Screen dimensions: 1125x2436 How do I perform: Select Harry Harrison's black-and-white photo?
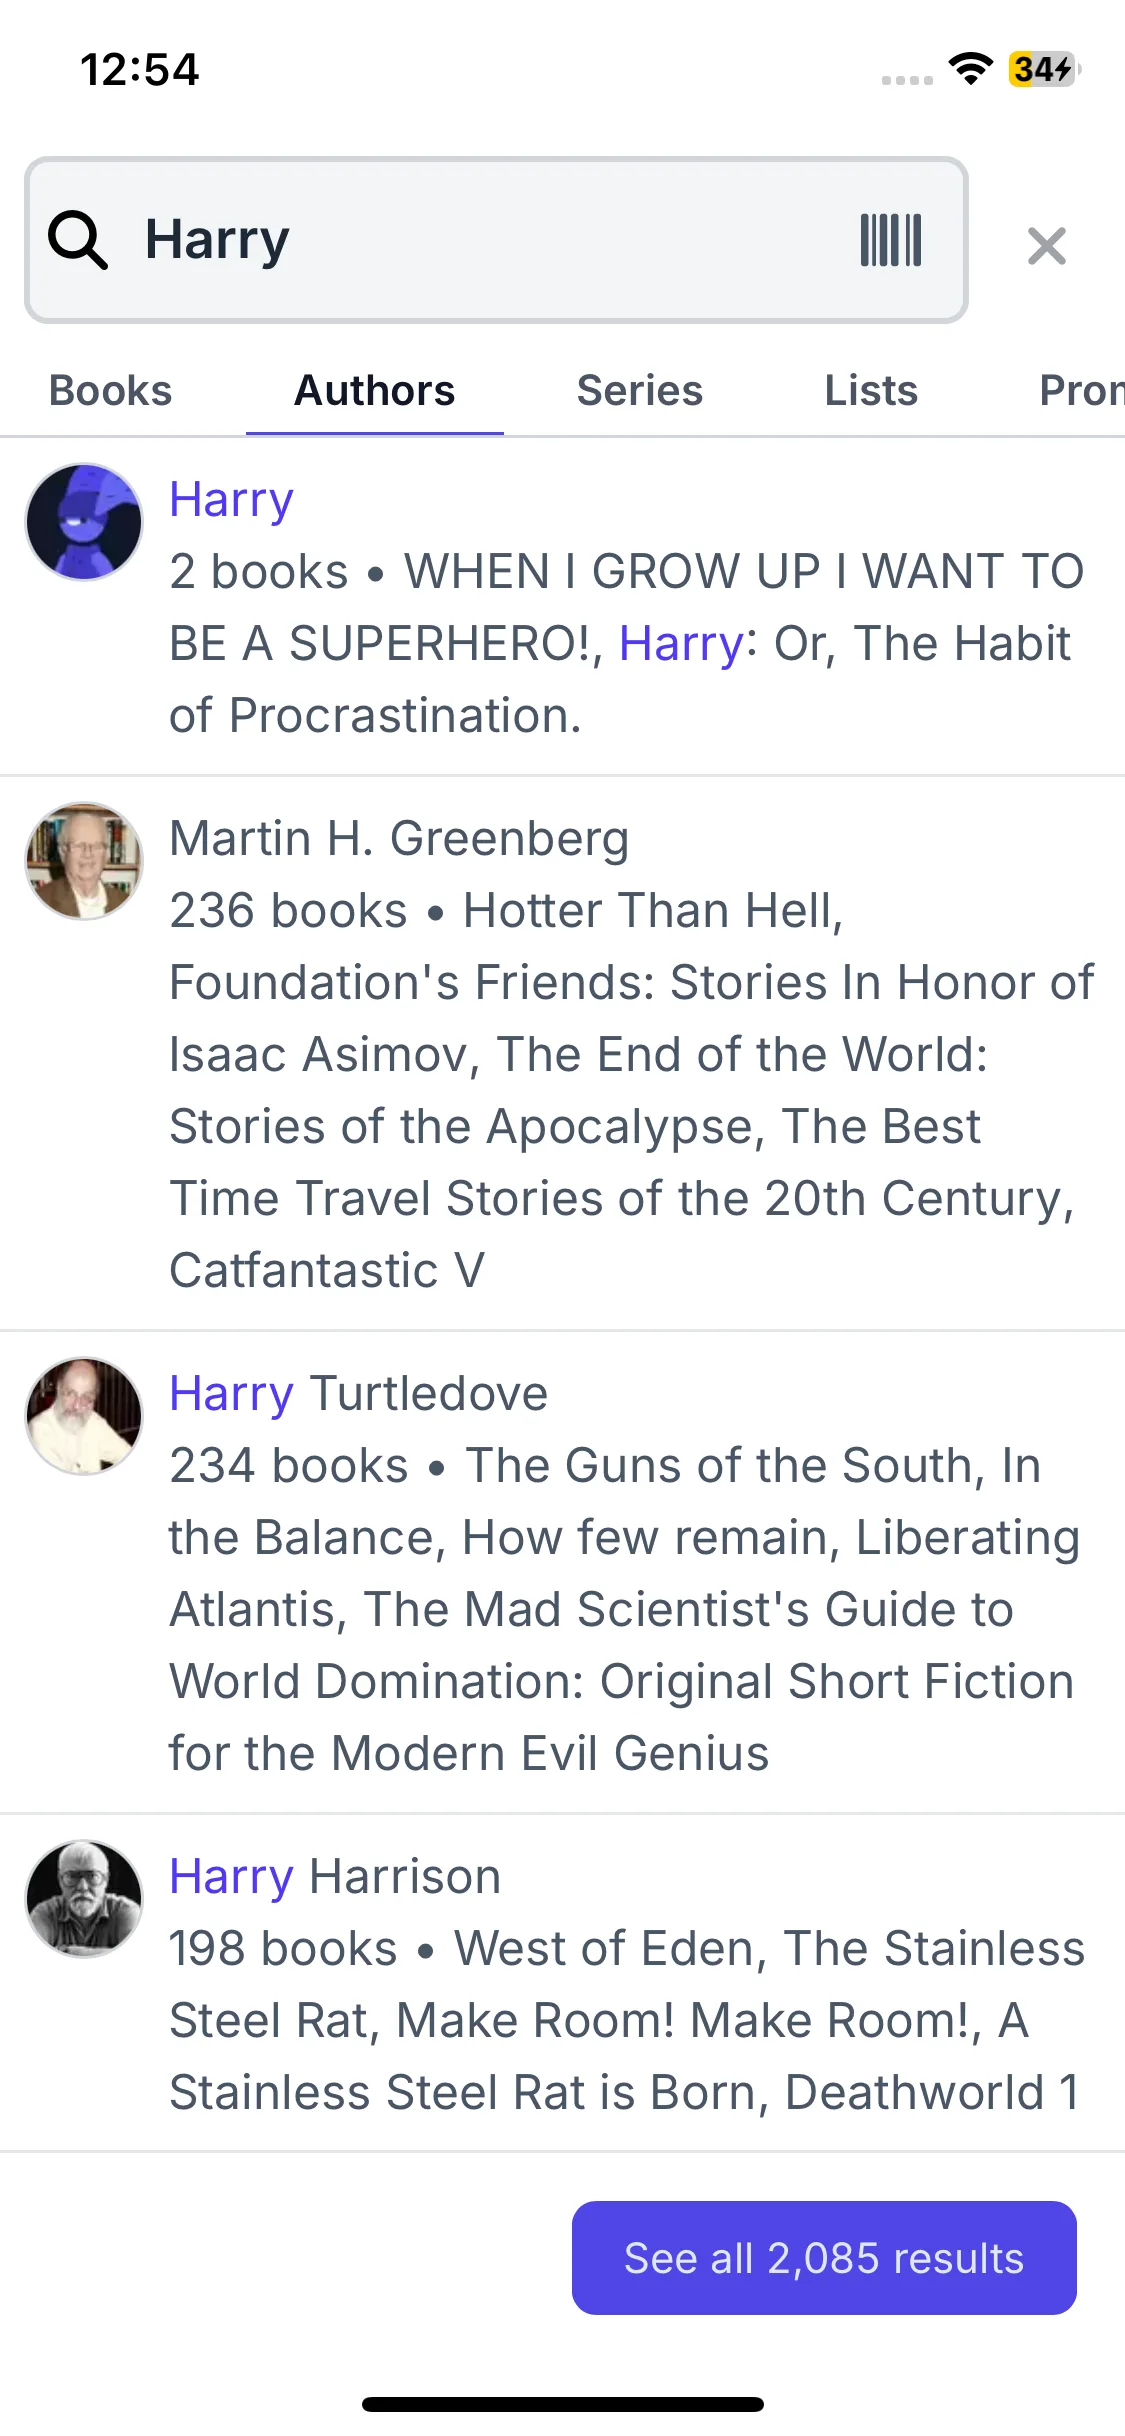tap(84, 1898)
